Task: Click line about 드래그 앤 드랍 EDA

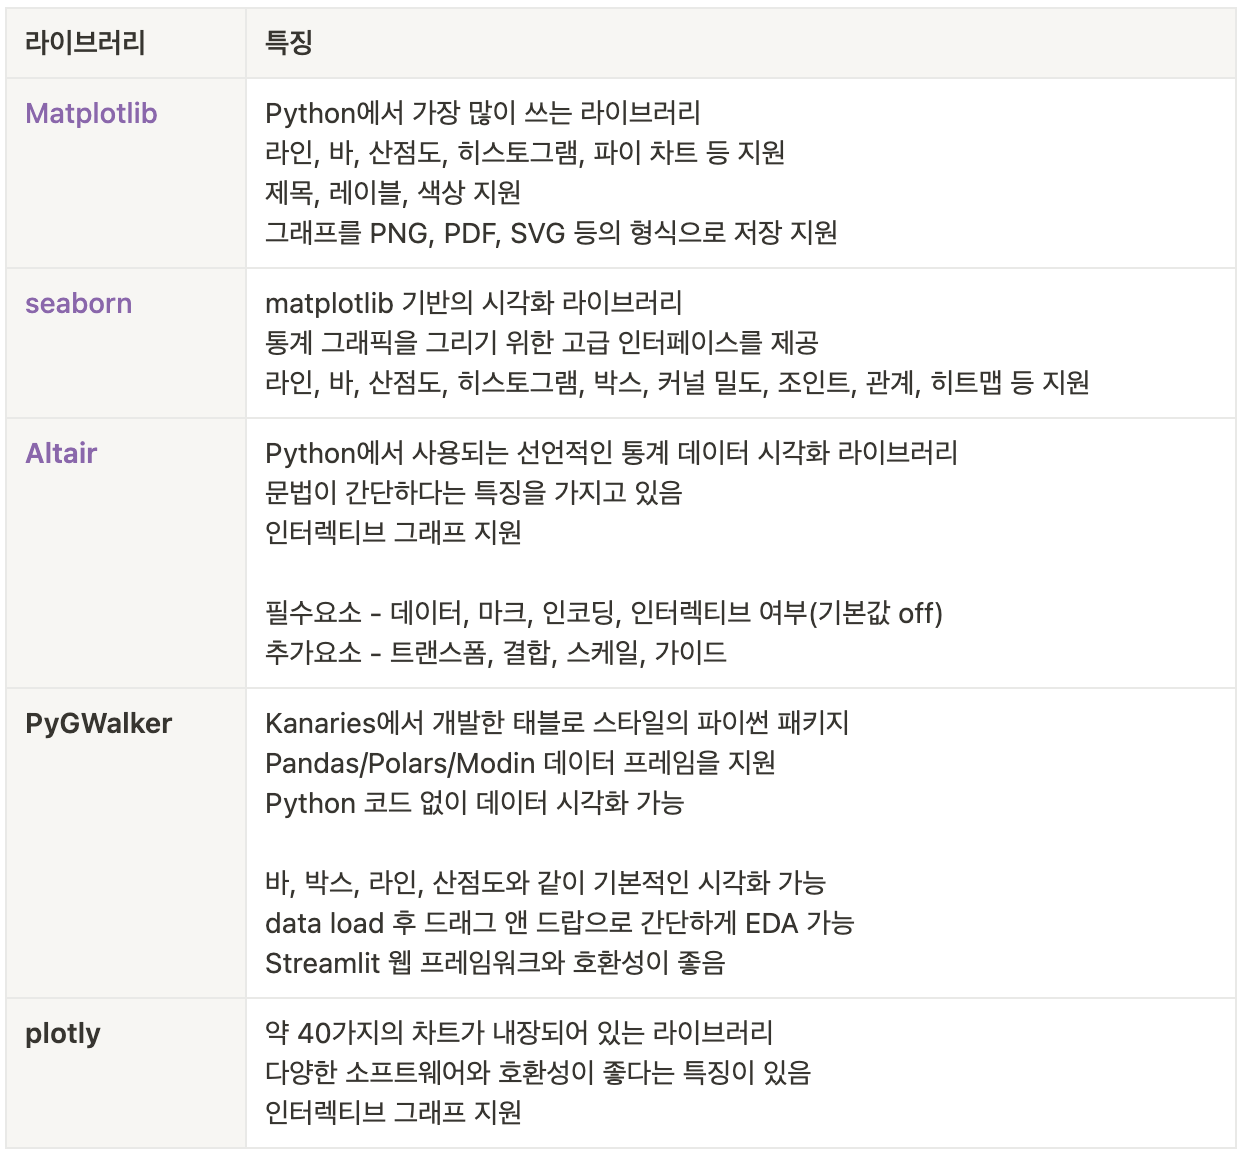Action: (560, 923)
